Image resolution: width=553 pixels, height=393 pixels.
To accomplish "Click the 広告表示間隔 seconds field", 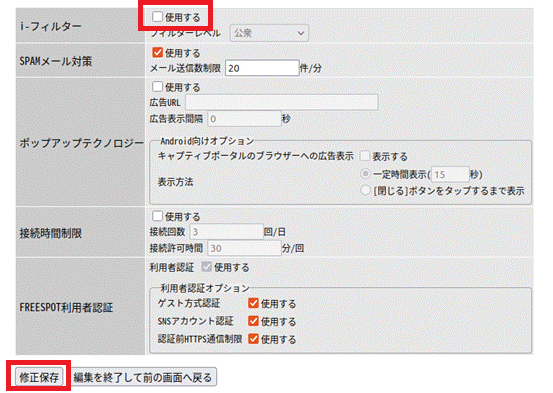I will point(244,119).
